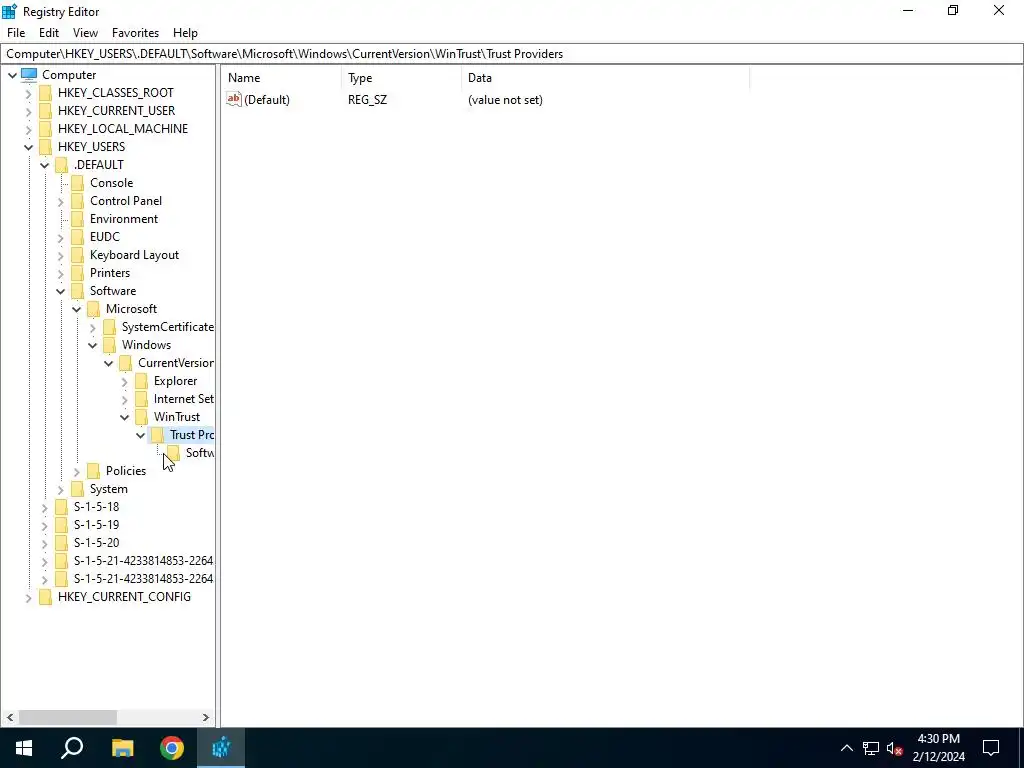Select SystemCertificates folder icon
Viewport: 1024px width, 768px height.
click(x=109, y=327)
